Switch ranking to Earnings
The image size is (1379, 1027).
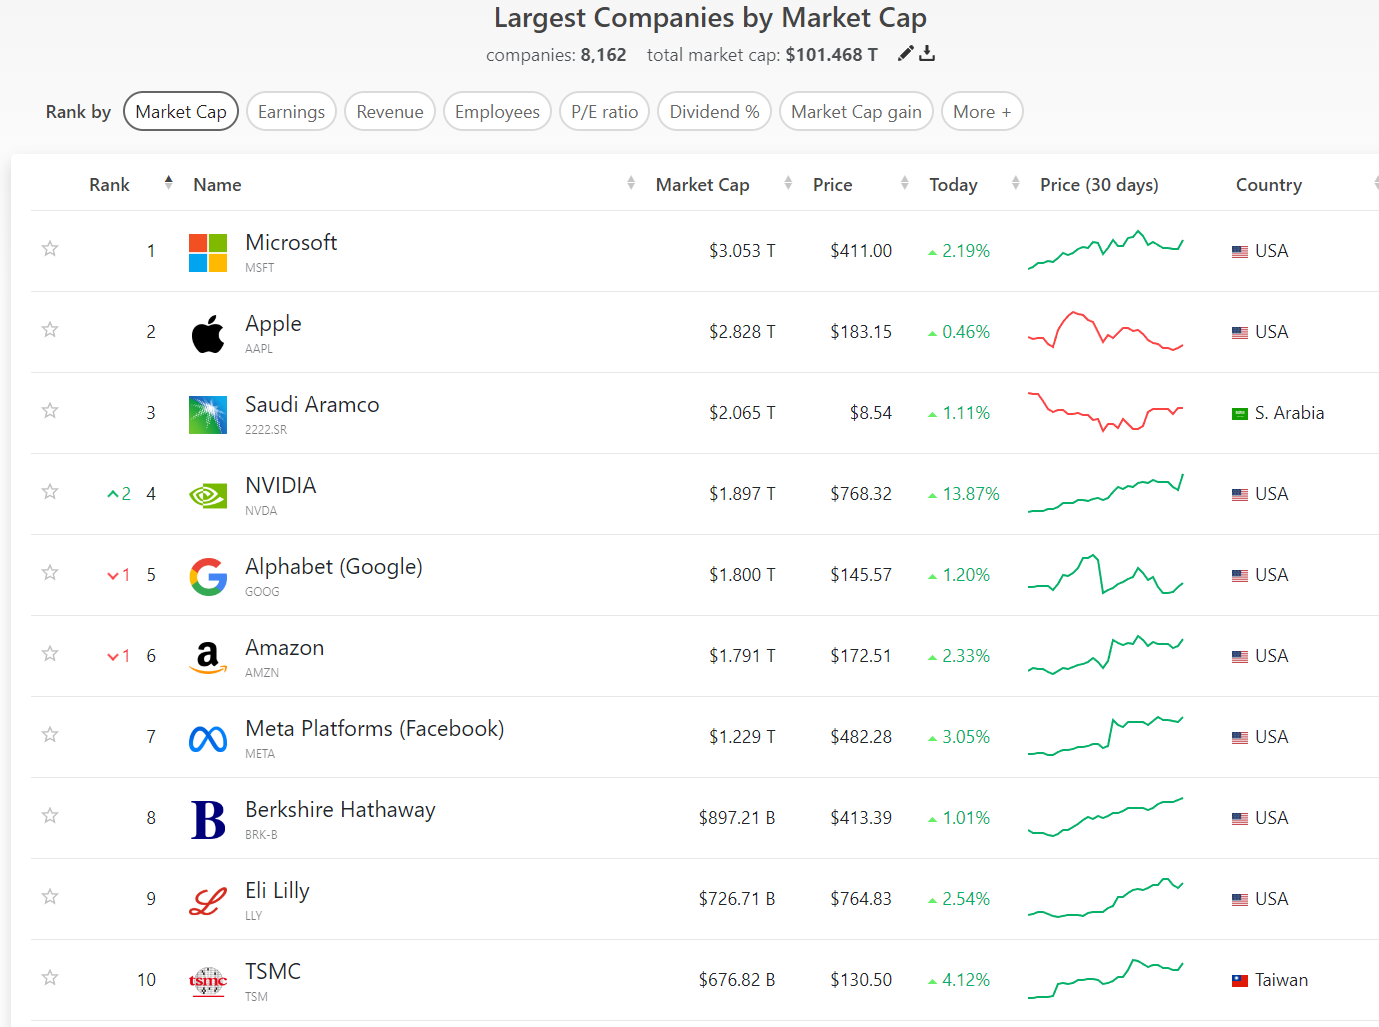coord(291,112)
